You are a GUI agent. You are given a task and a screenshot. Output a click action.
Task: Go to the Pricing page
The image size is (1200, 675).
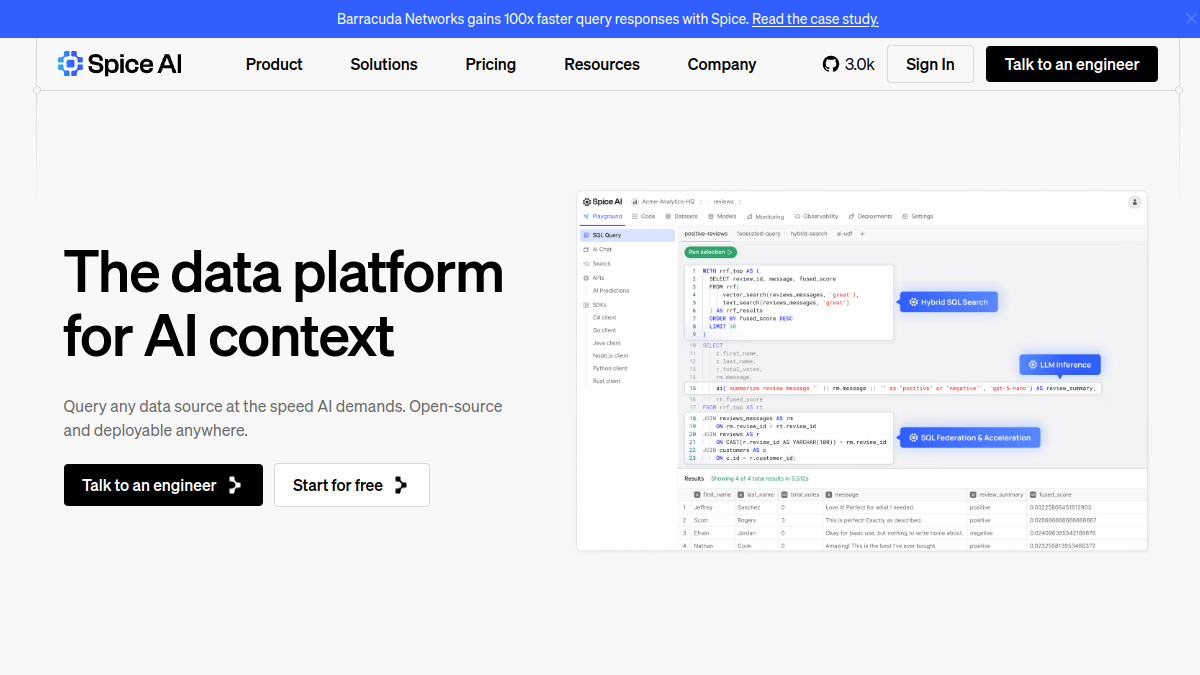tap(491, 64)
